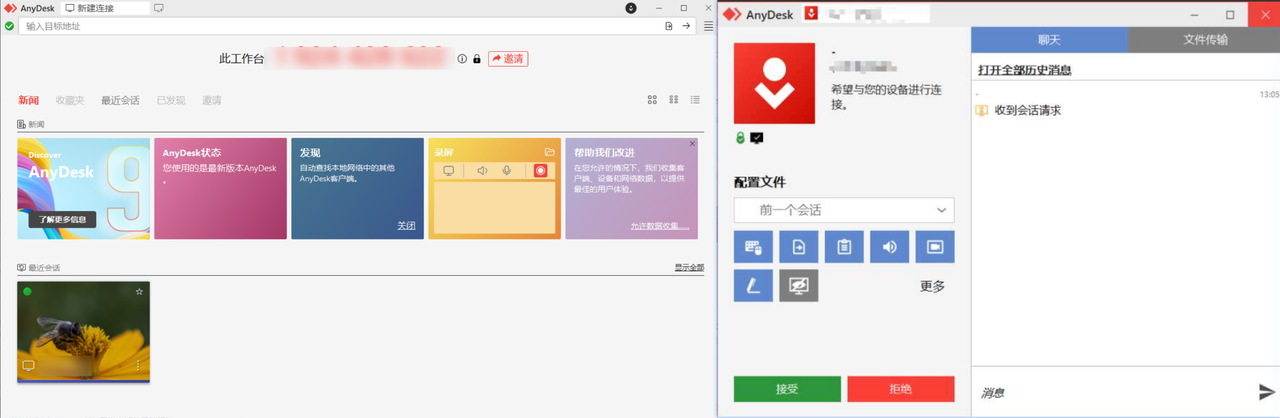Click the new session tab icon

click(x=159, y=8)
